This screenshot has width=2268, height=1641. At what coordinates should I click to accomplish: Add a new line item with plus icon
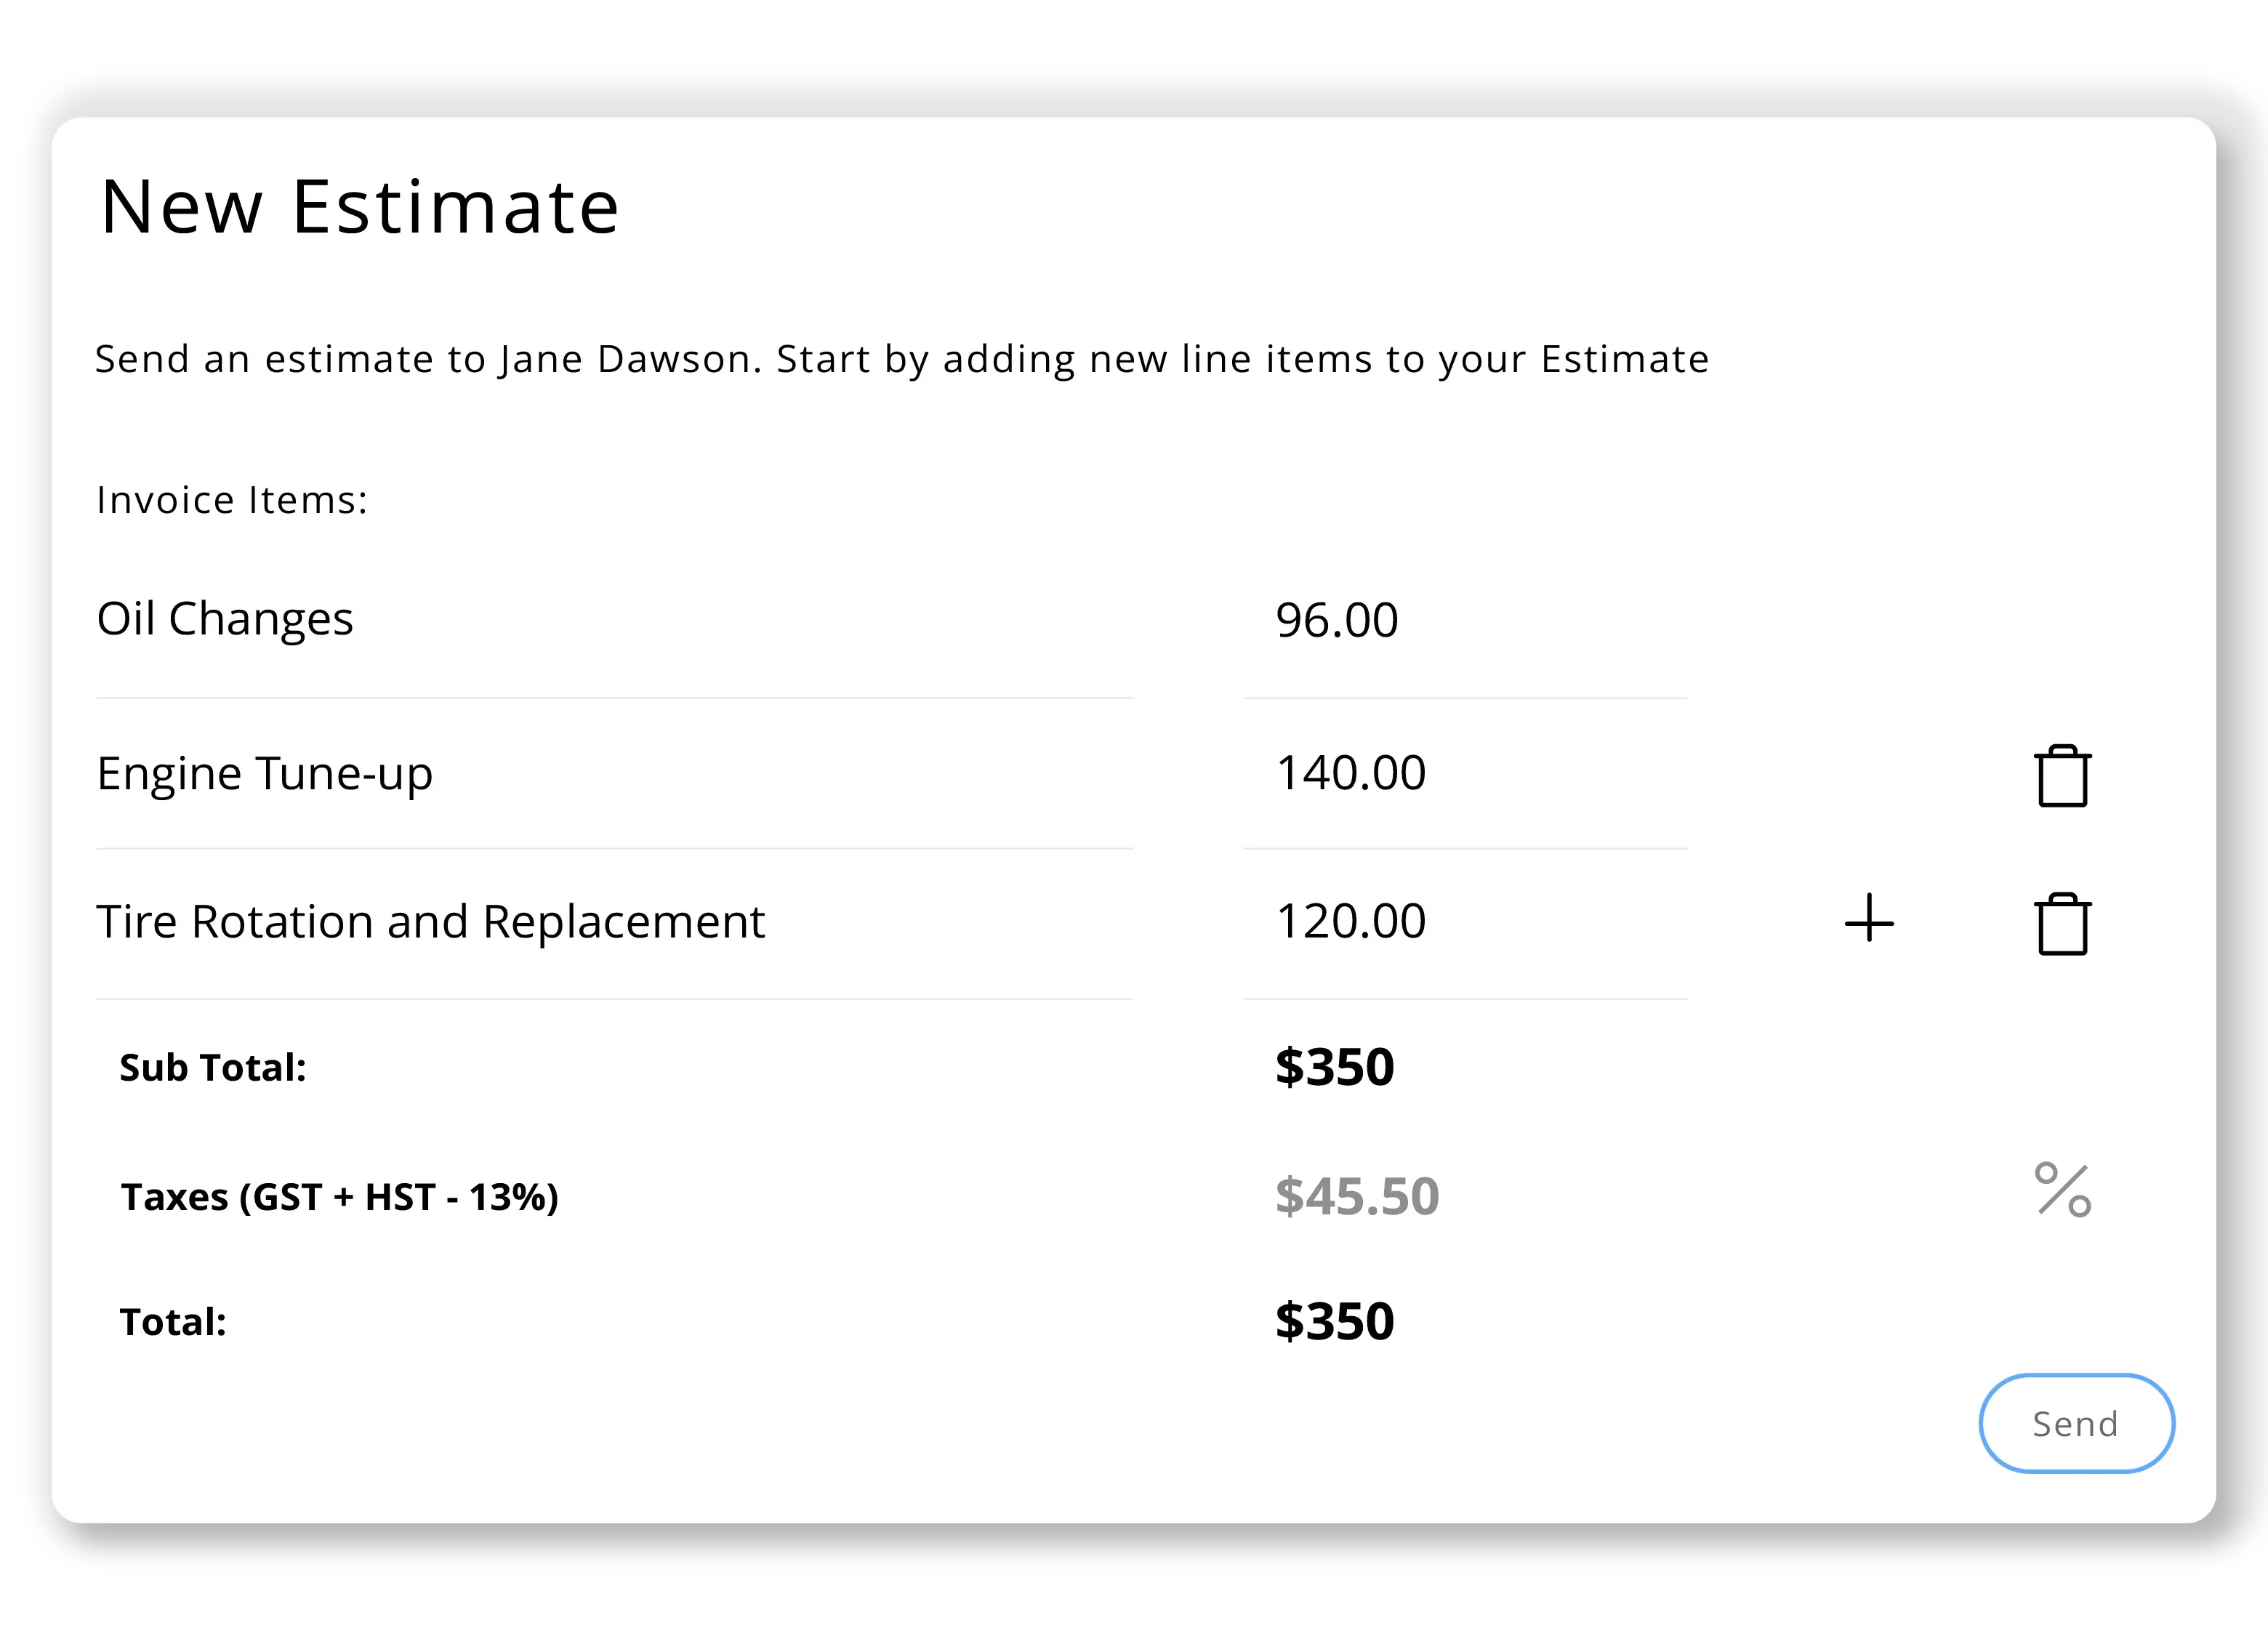(x=1869, y=918)
